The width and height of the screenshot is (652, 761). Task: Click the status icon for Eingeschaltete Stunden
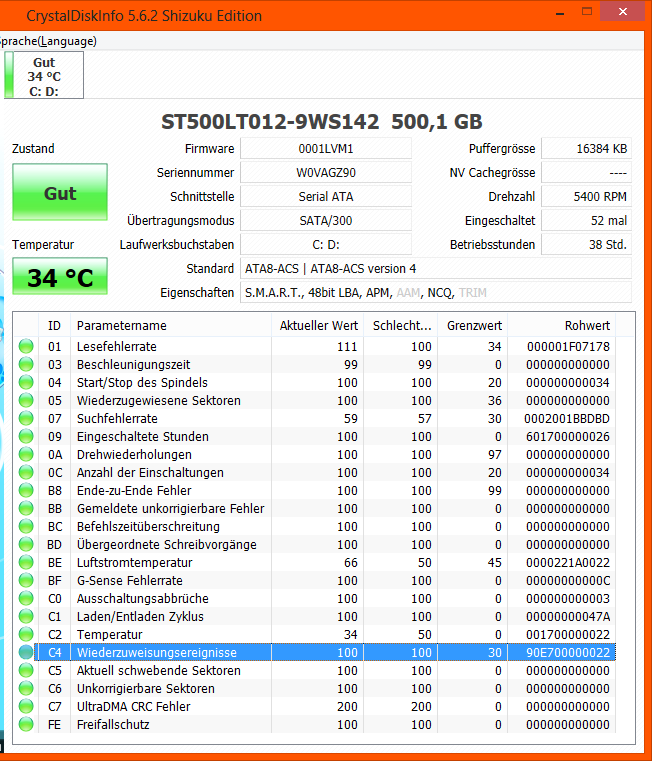tap(26, 436)
